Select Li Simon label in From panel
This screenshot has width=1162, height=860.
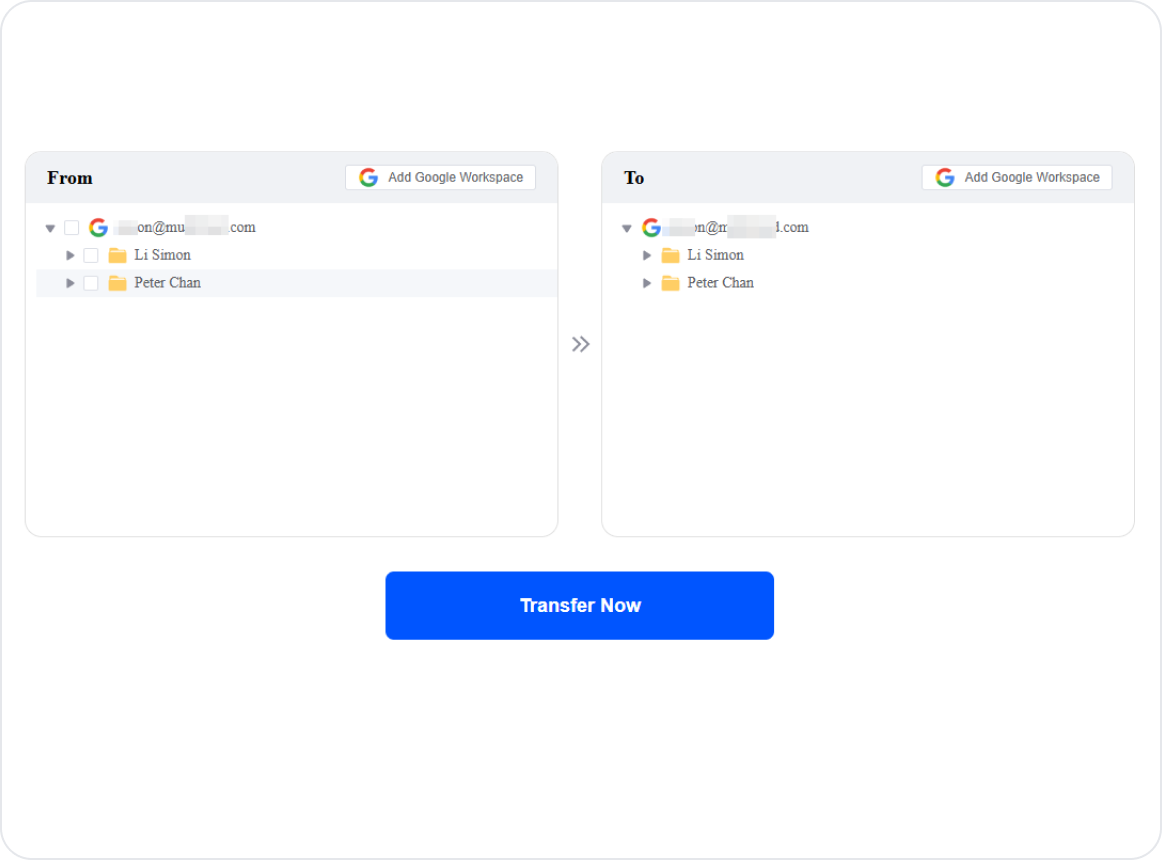[162, 255]
